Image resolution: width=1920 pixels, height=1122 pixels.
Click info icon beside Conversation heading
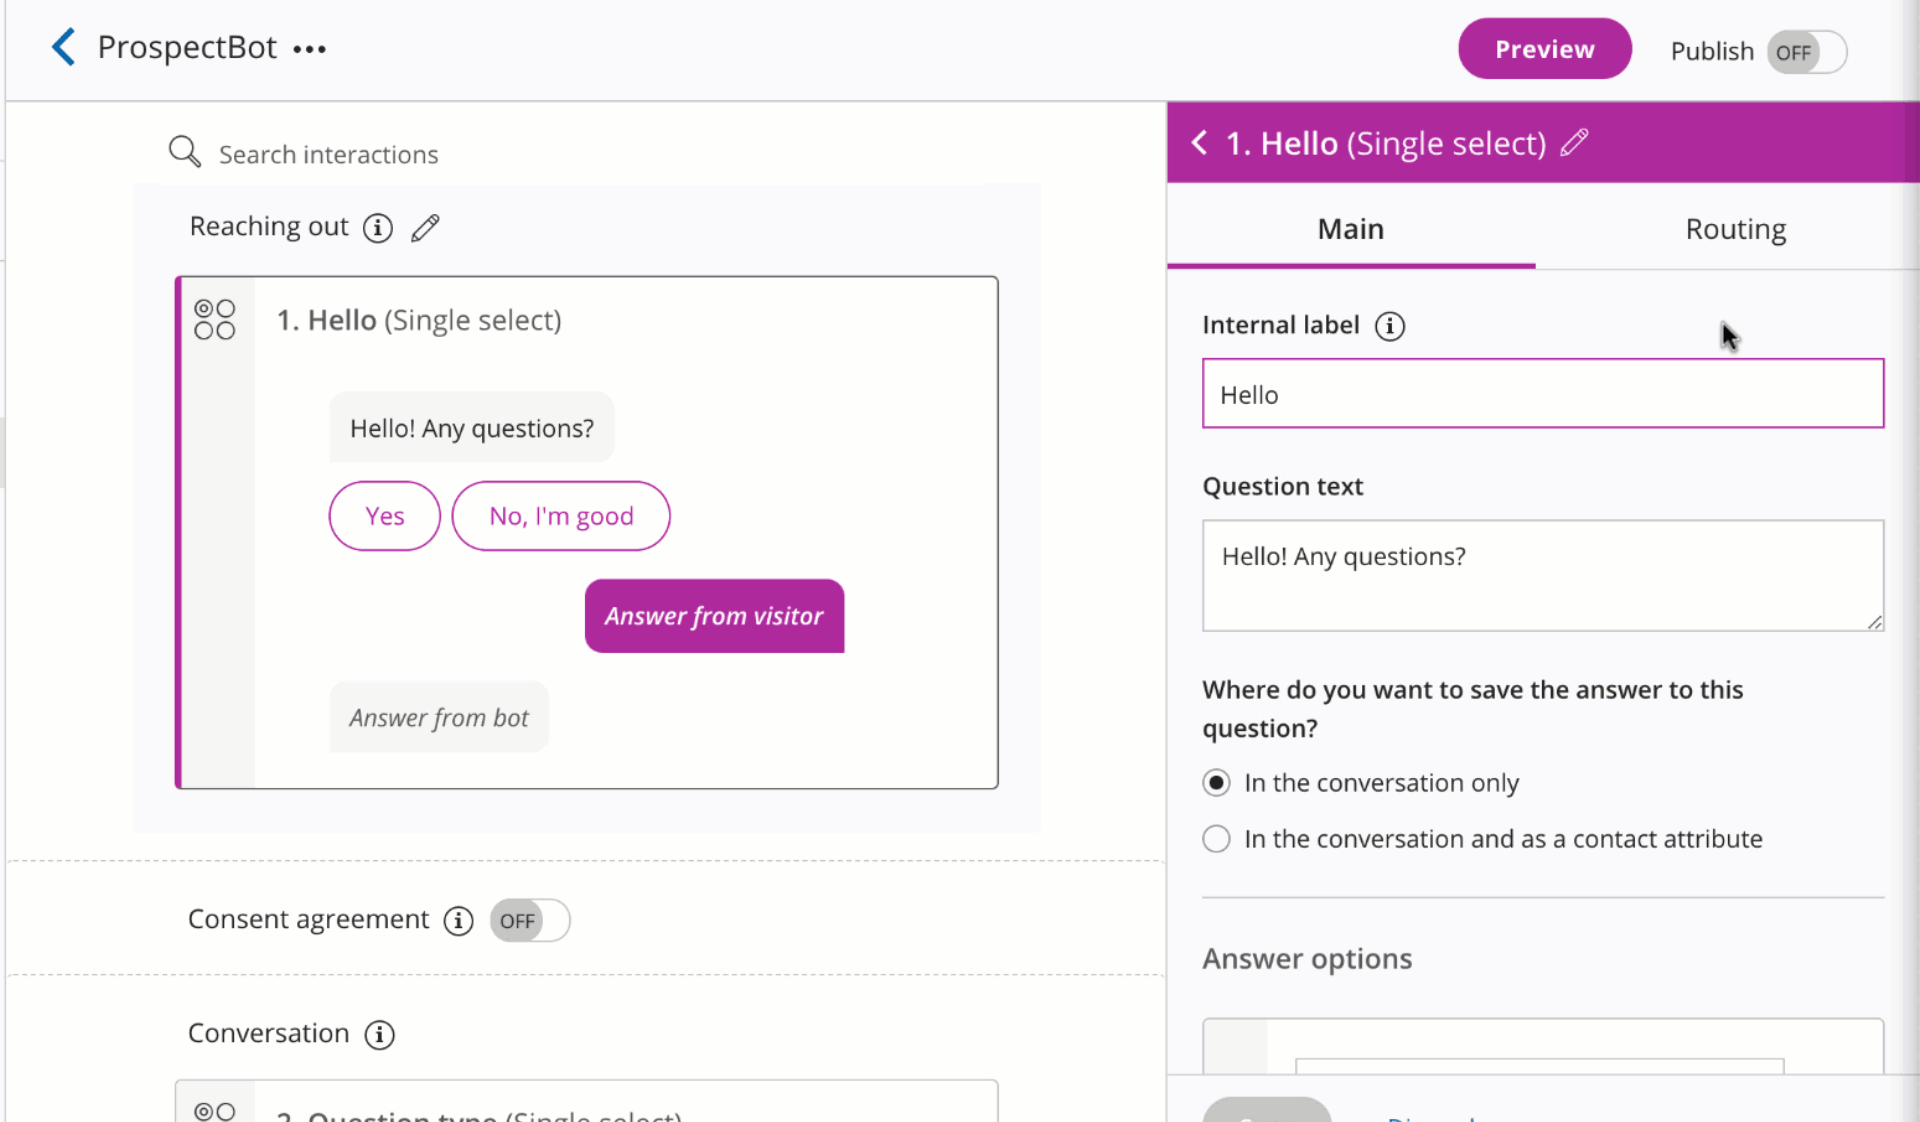(379, 1034)
